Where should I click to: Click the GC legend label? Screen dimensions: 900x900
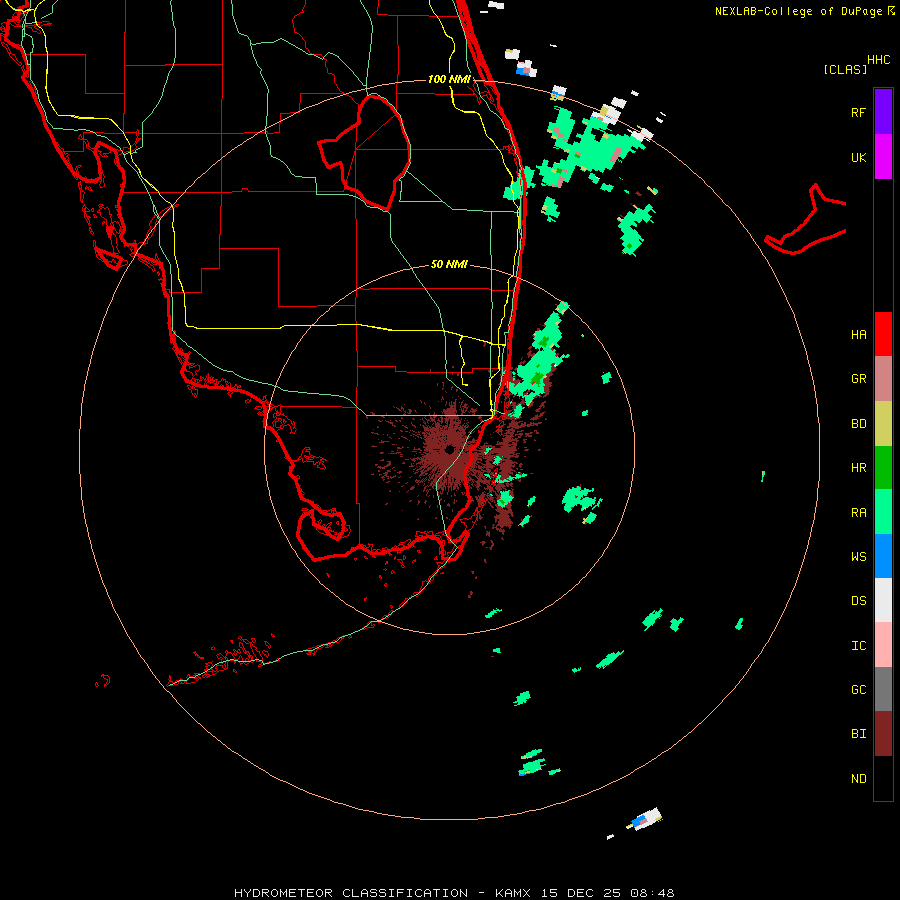858,689
